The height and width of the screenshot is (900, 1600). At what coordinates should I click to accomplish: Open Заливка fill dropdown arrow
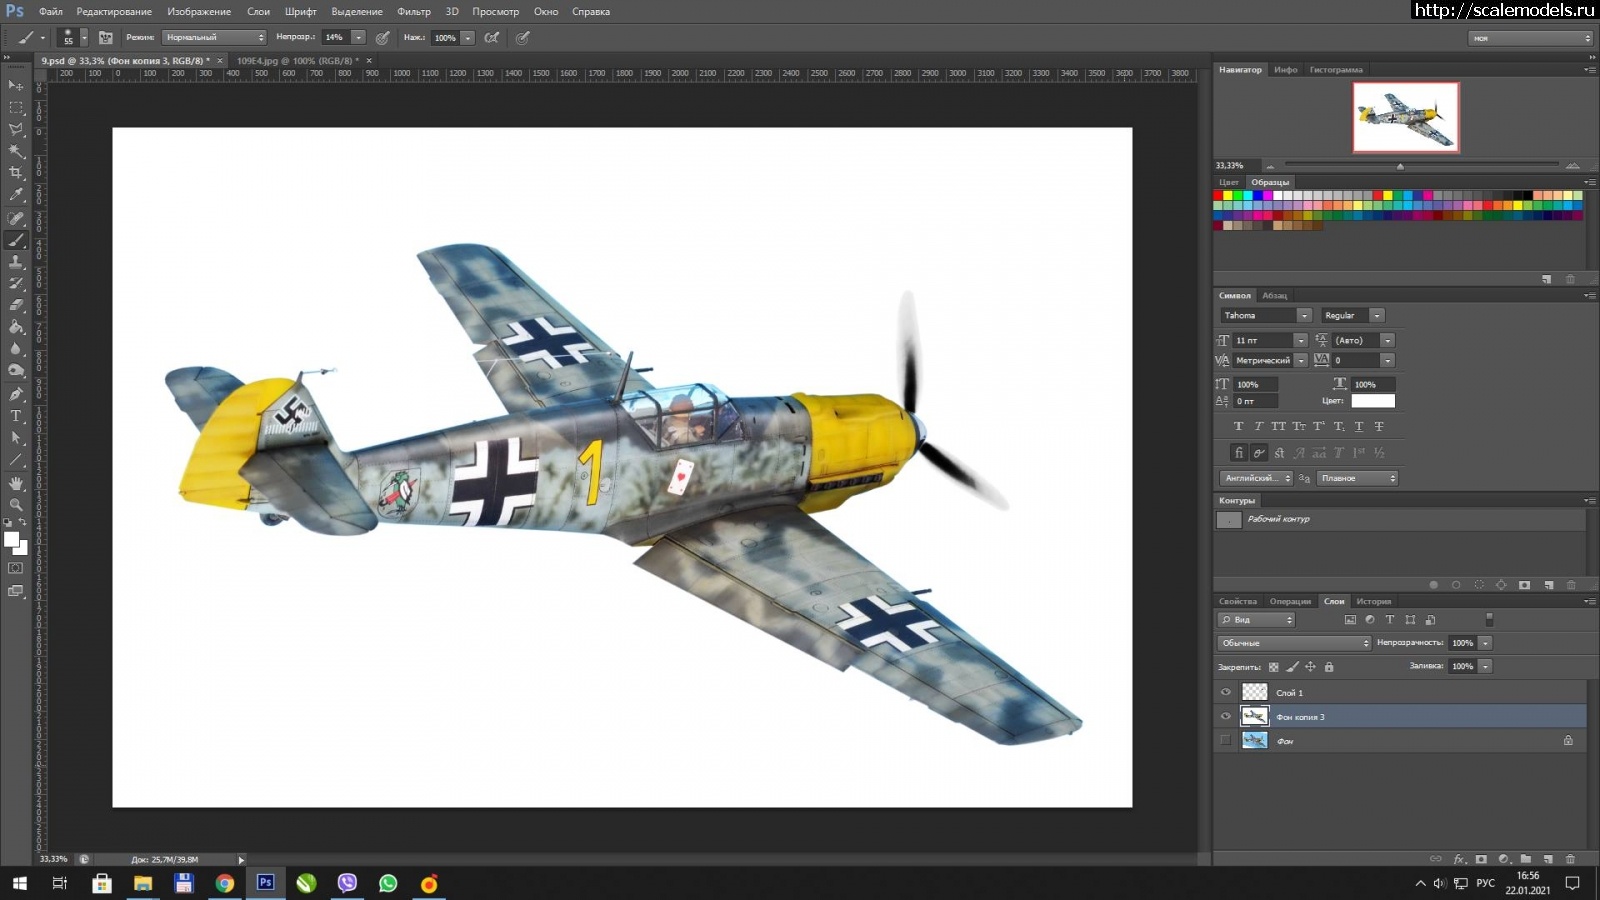[1485, 666]
